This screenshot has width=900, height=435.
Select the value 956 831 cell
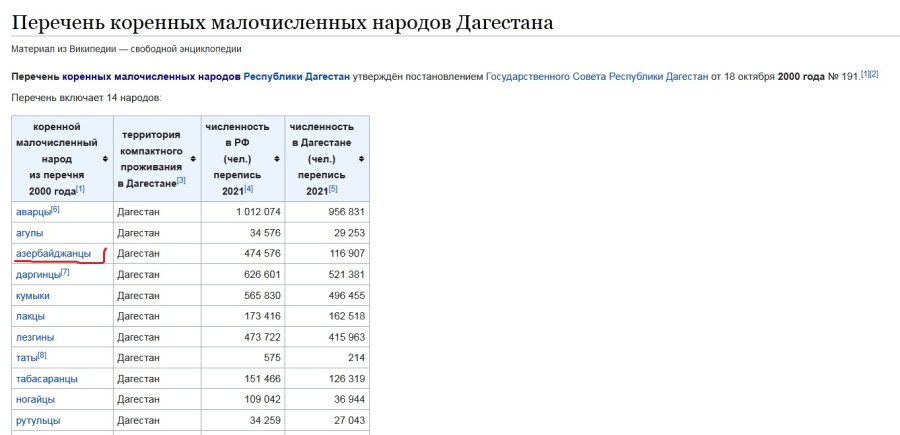point(327,212)
